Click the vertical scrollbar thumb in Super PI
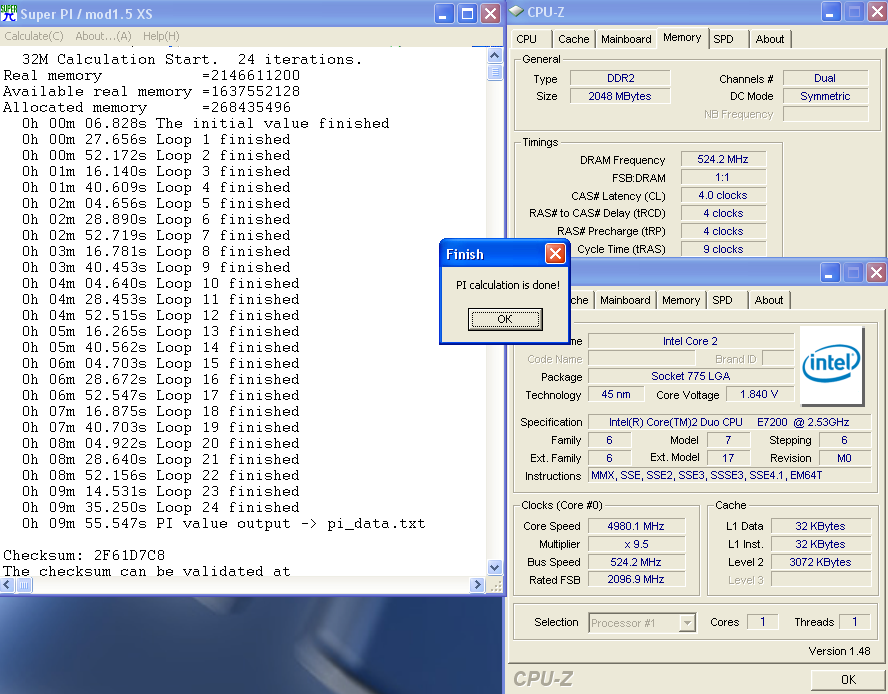The image size is (888, 694). pos(494,73)
